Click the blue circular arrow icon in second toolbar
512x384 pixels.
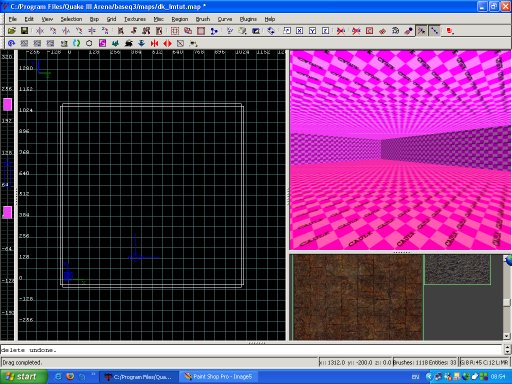[x=11, y=43]
